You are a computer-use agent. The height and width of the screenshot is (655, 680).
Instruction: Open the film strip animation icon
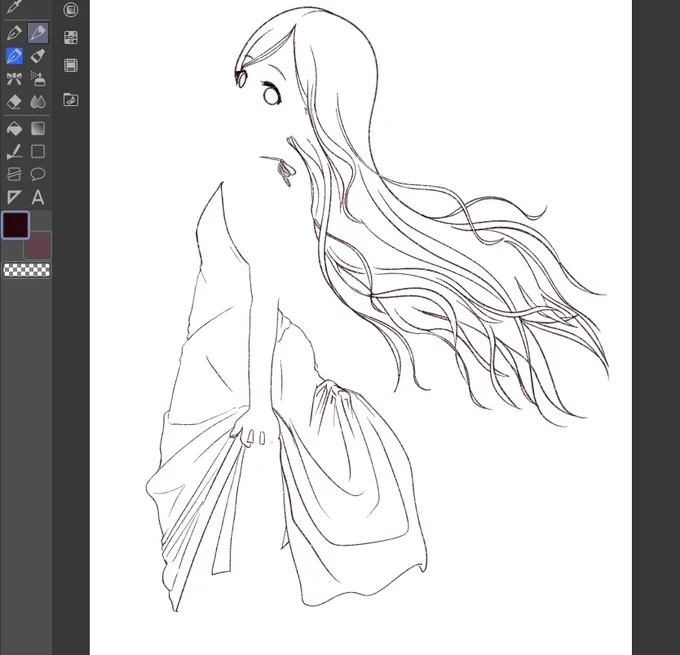71,65
